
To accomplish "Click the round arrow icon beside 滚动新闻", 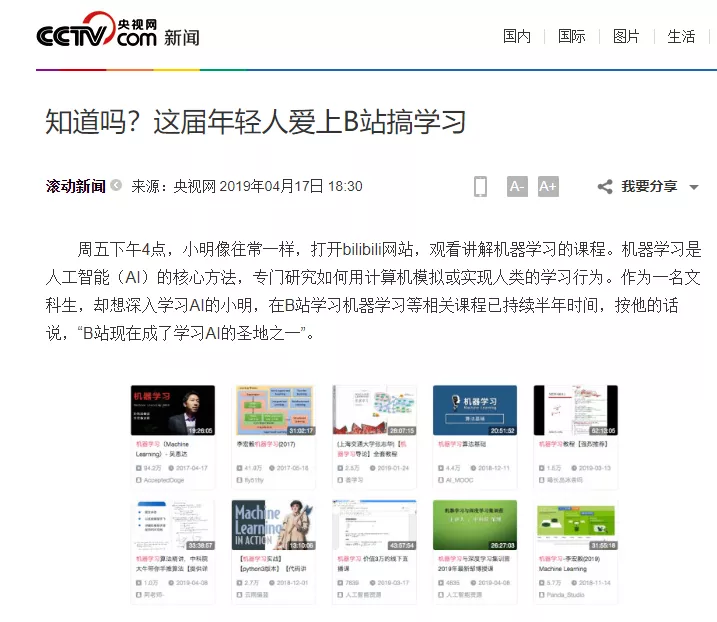I will tap(117, 185).
